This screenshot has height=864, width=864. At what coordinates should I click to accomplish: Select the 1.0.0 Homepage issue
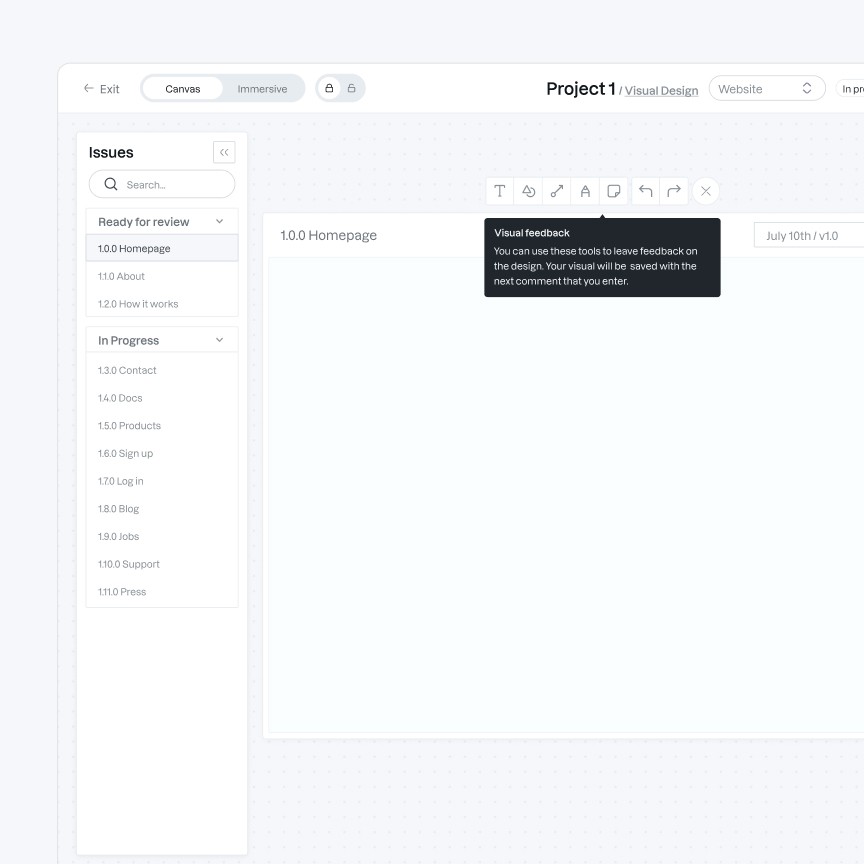[x=162, y=249]
